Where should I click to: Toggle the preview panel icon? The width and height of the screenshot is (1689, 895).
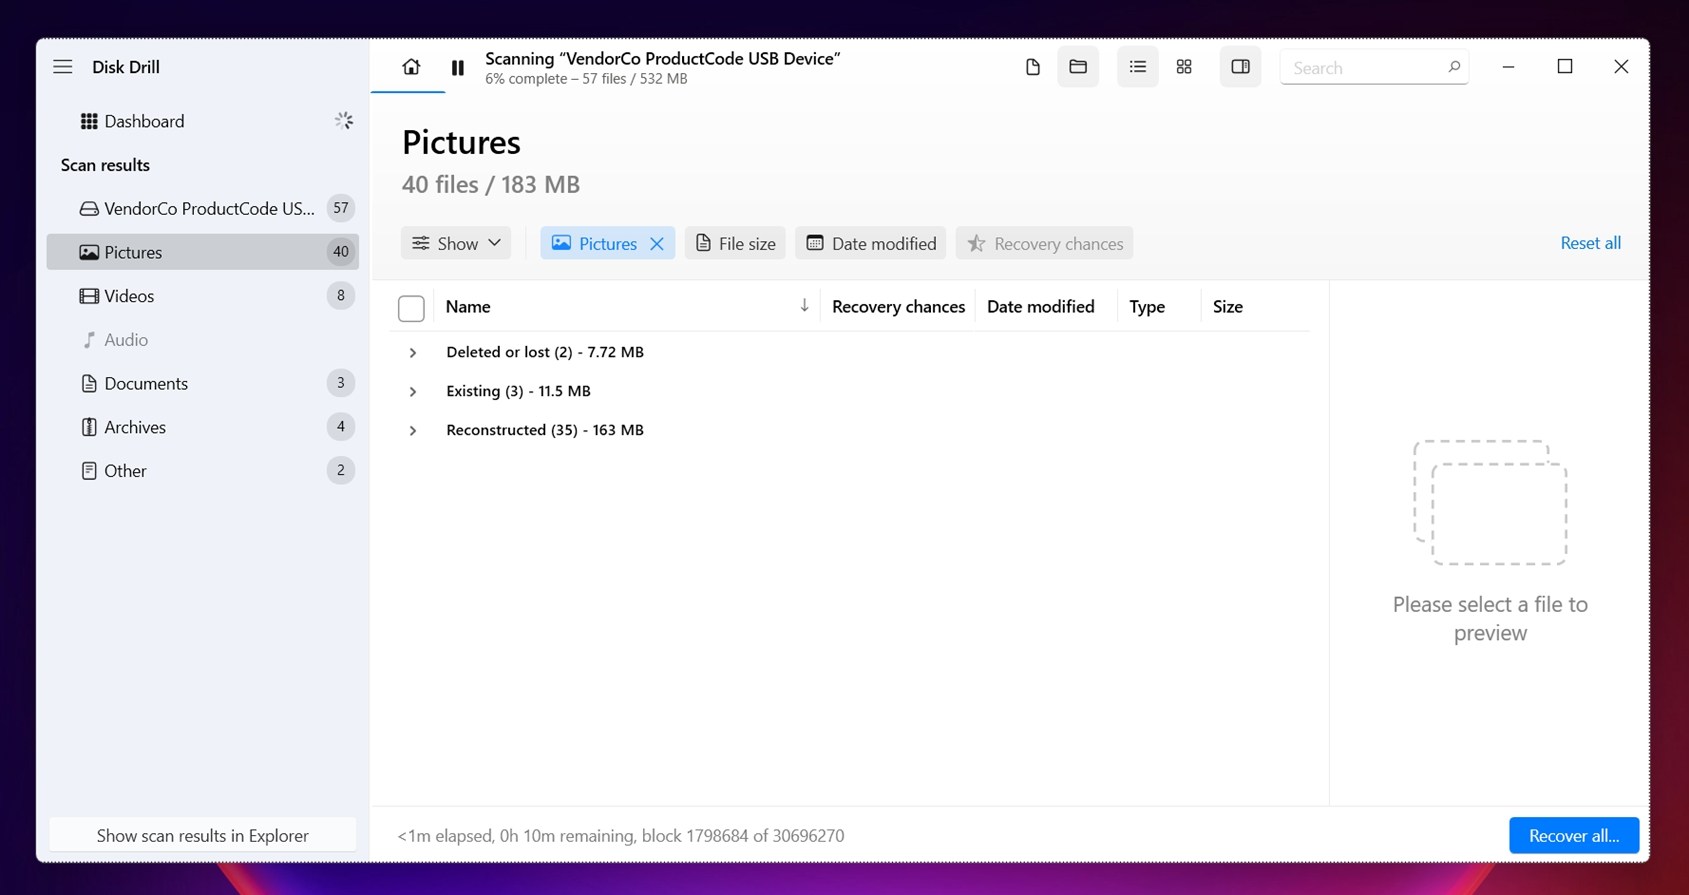pos(1240,67)
